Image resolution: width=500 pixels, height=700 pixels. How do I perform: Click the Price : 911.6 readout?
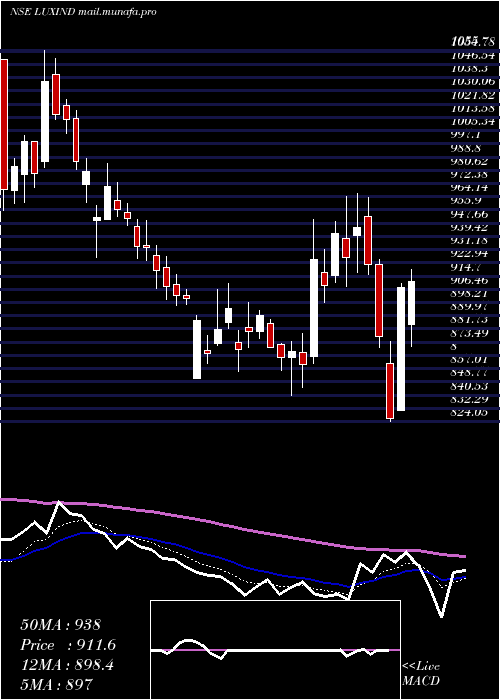[x=68, y=645]
